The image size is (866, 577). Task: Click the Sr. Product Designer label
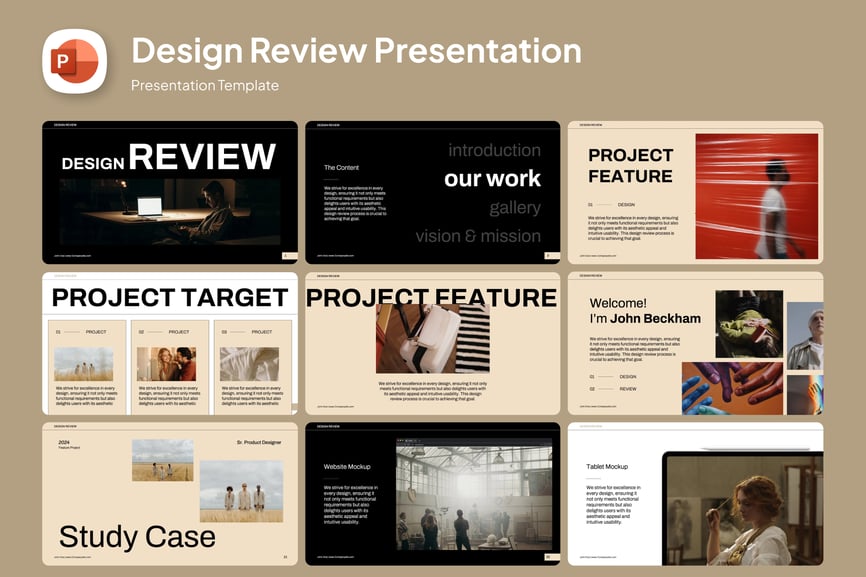coord(259,442)
